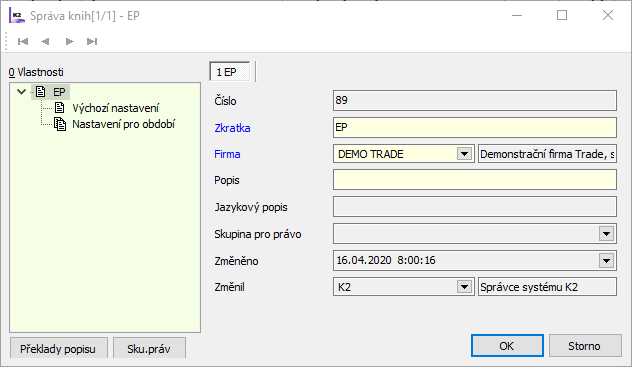Open the Skupina pro právo dropdown

(606, 234)
